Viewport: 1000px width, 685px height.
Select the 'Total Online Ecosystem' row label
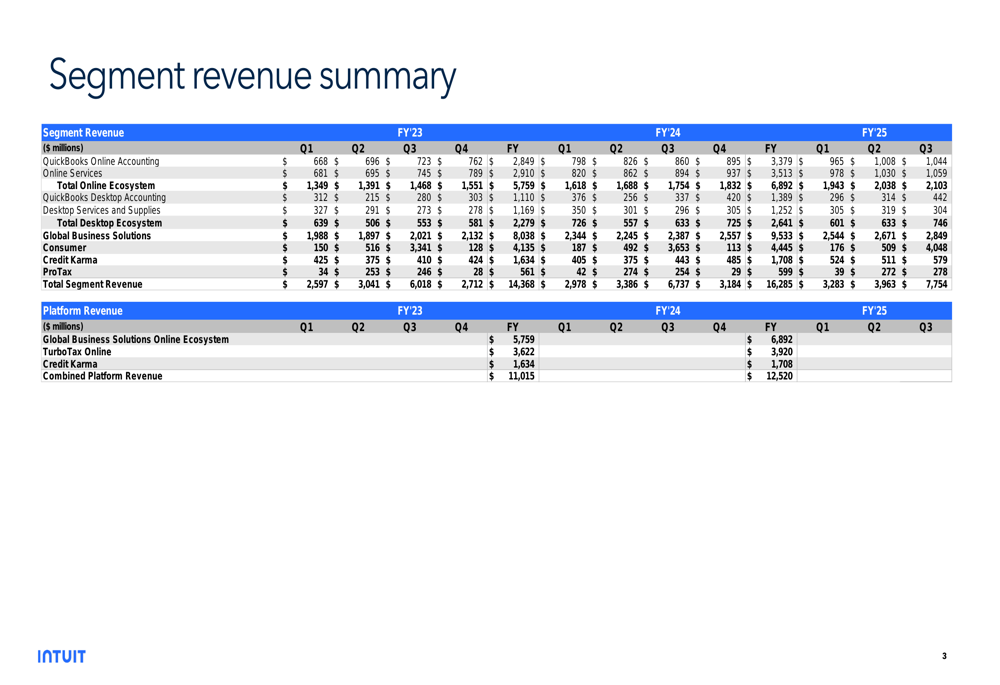point(106,186)
